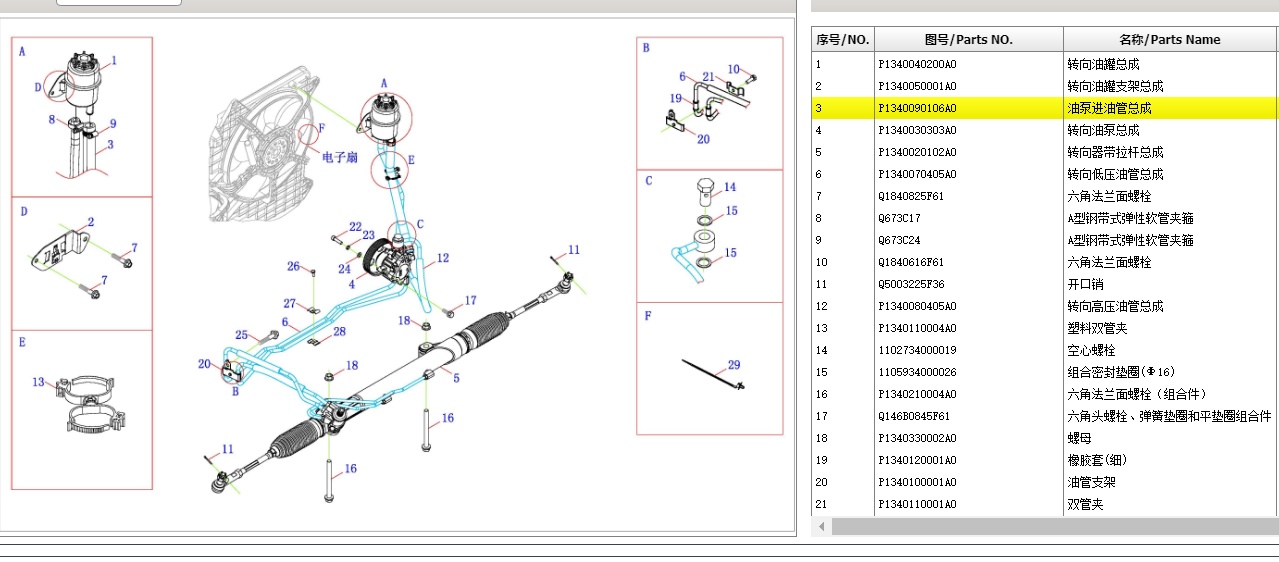Click part number Q5003225F36
1279x562 pixels.
[x=911, y=284]
